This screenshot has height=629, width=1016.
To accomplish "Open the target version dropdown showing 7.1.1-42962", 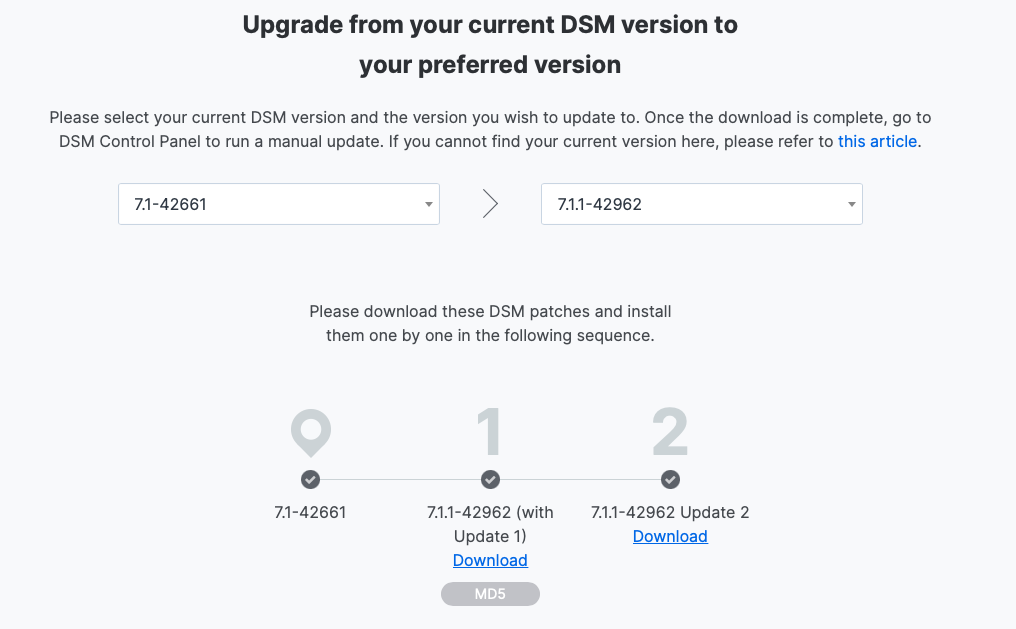I will coord(692,204).
